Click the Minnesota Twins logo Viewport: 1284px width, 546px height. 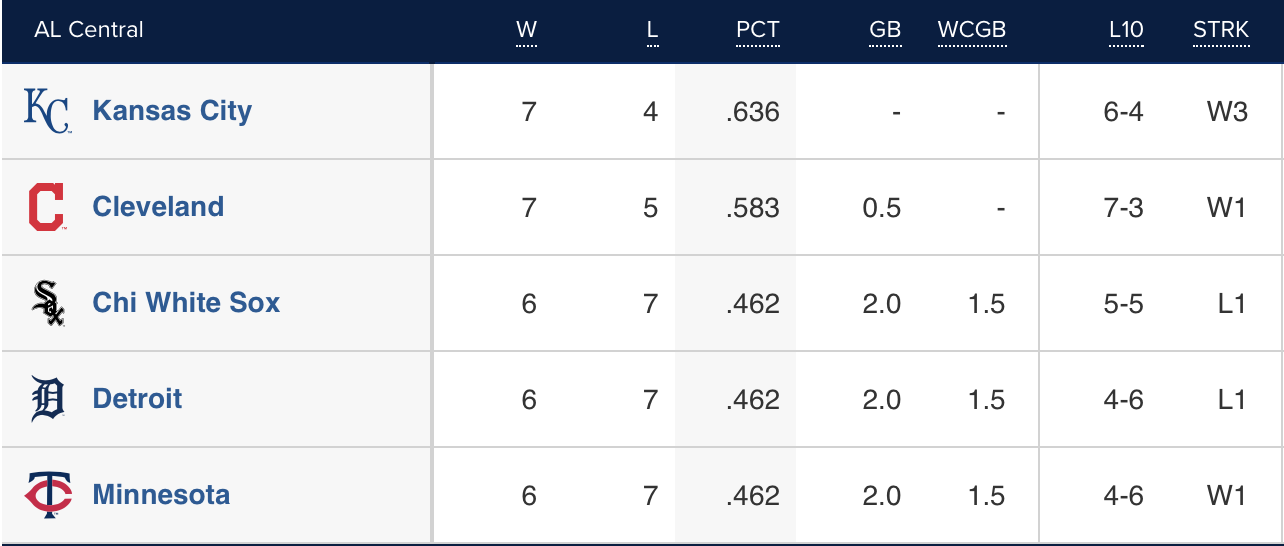(x=48, y=495)
